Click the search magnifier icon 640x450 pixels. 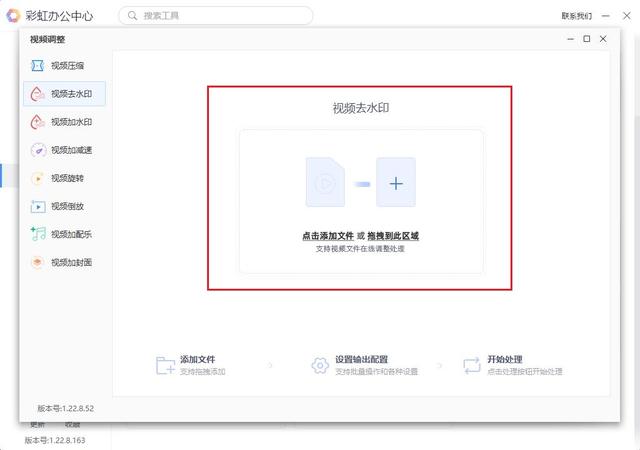coord(132,16)
